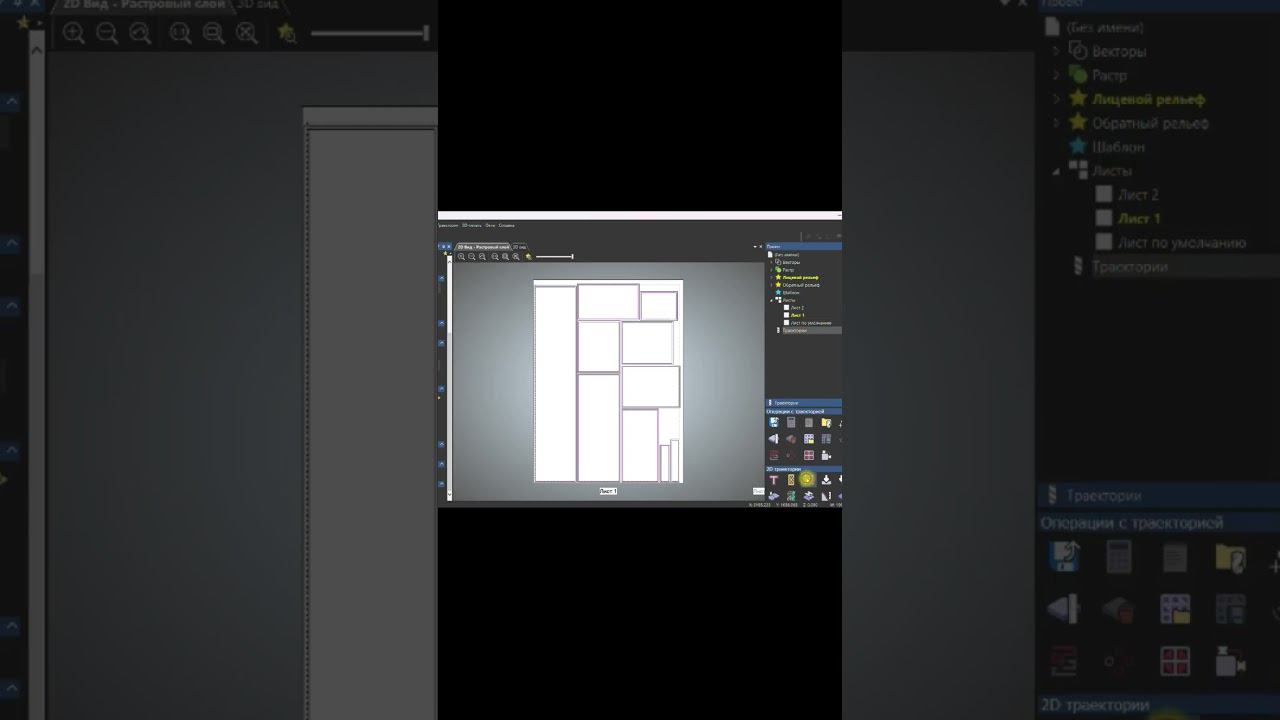Toggle yellow star beside Лицевой рельеф

[x=778, y=277]
